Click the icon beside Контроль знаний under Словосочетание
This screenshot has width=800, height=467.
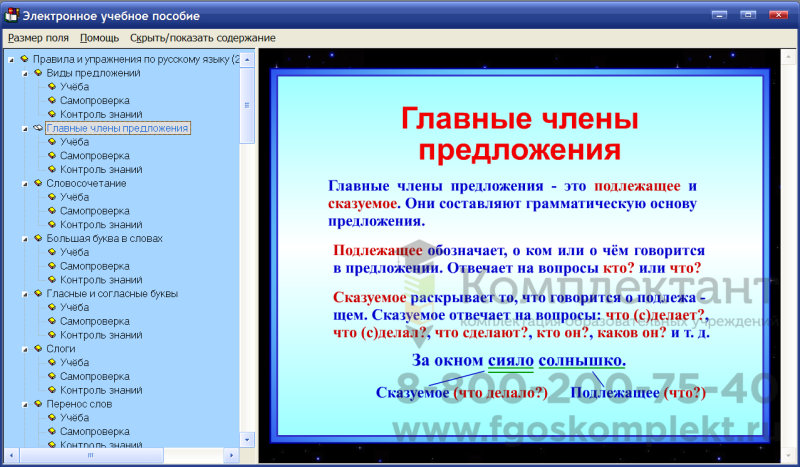click(52, 225)
